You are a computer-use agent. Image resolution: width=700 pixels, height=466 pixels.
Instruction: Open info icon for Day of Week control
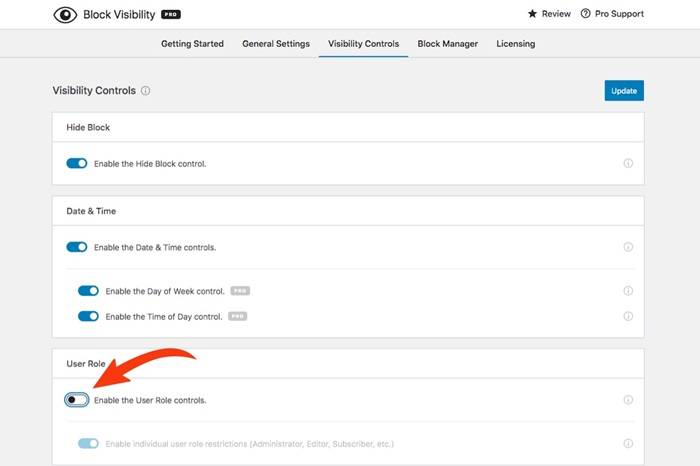pyautogui.click(x=628, y=291)
